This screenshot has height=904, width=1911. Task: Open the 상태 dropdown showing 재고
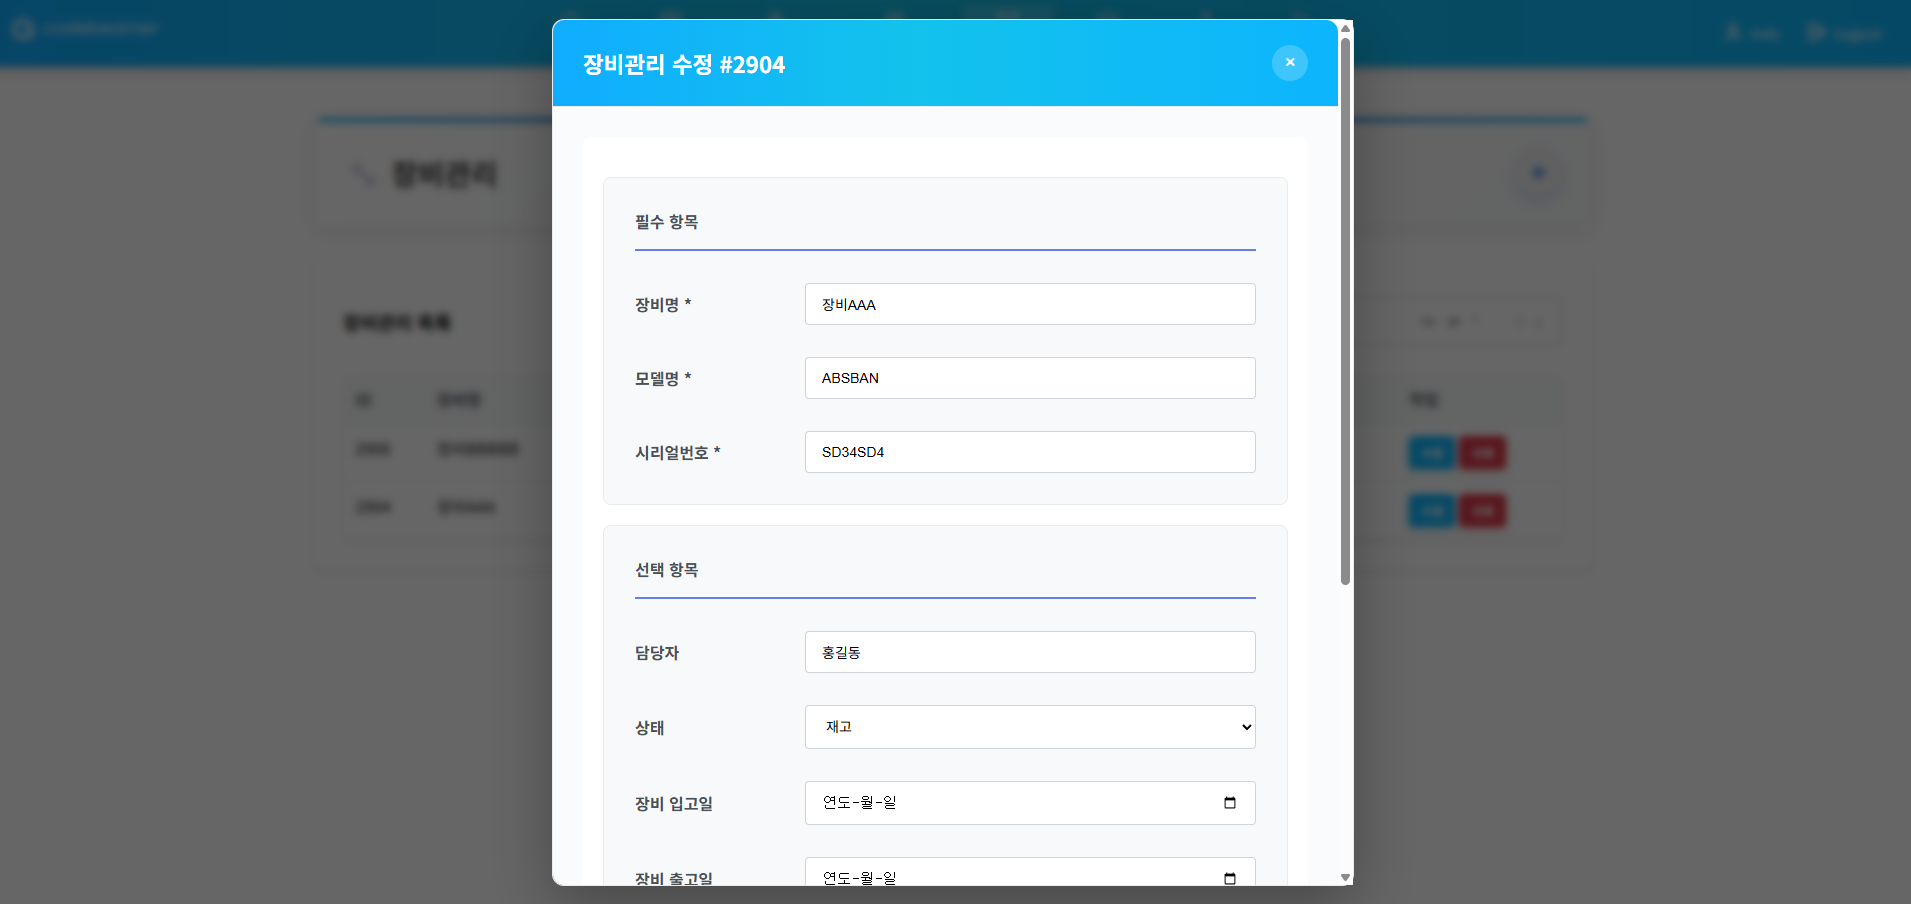click(x=1029, y=727)
